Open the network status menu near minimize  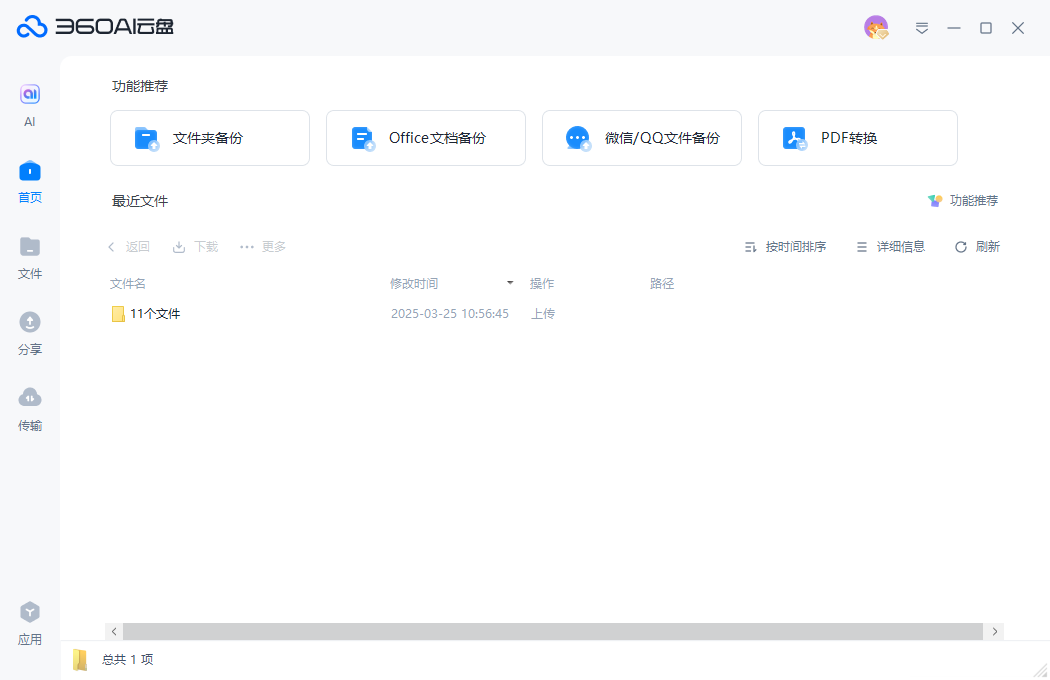[x=921, y=28]
